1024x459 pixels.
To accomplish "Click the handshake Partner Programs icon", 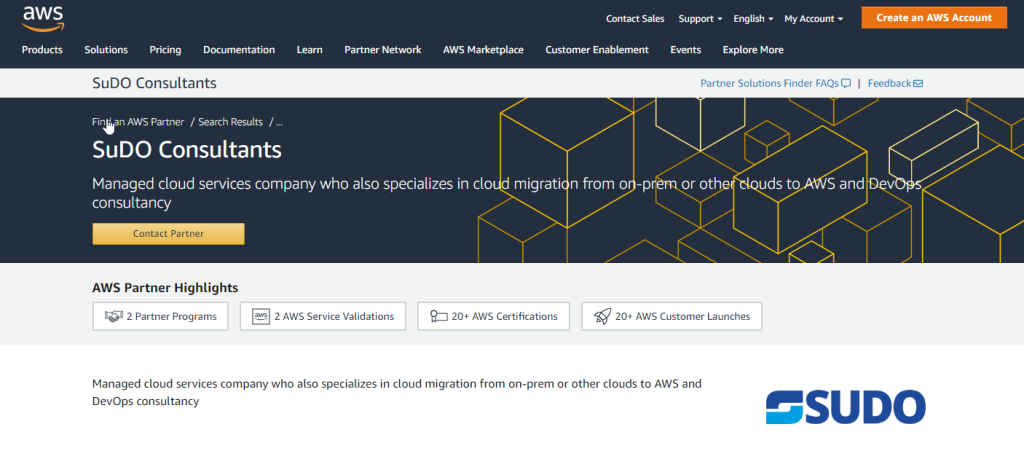I will [114, 317].
